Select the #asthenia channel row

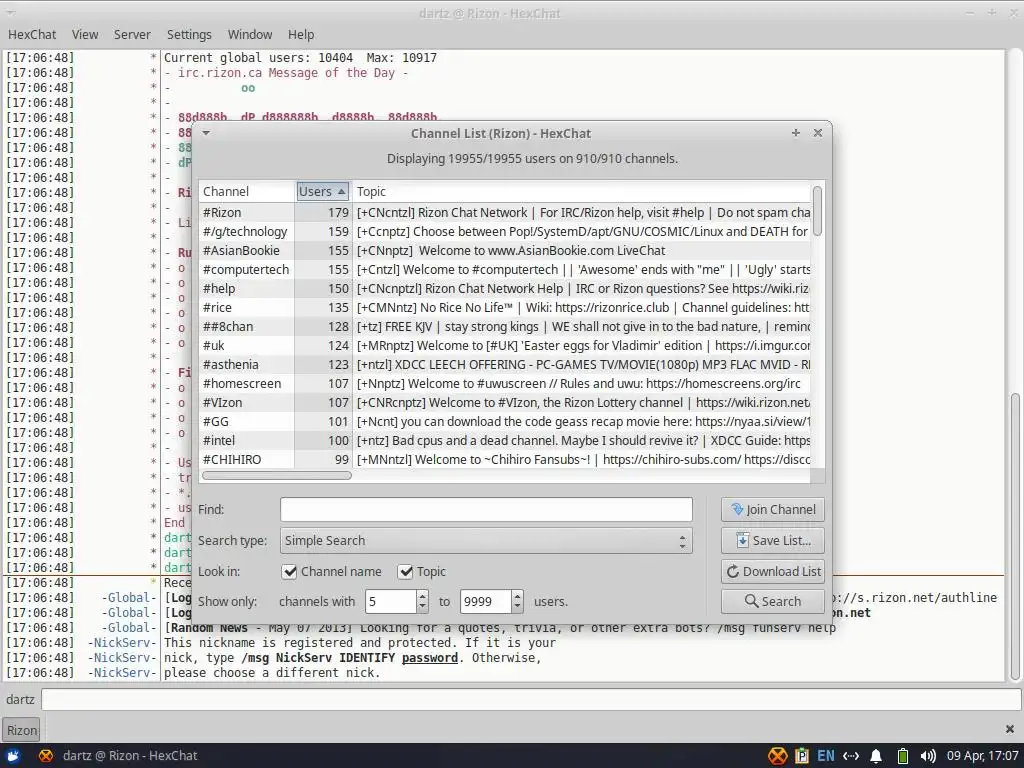click(x=505, y=364)
